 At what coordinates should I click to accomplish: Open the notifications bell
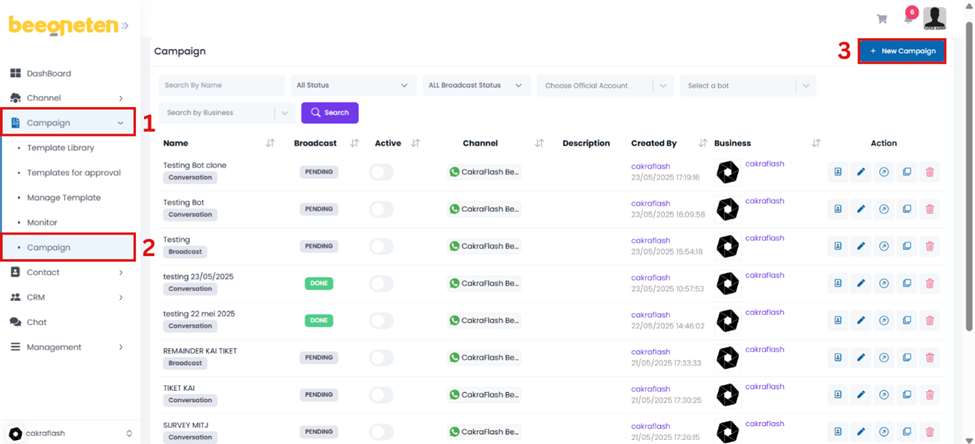tap(908, 18)
